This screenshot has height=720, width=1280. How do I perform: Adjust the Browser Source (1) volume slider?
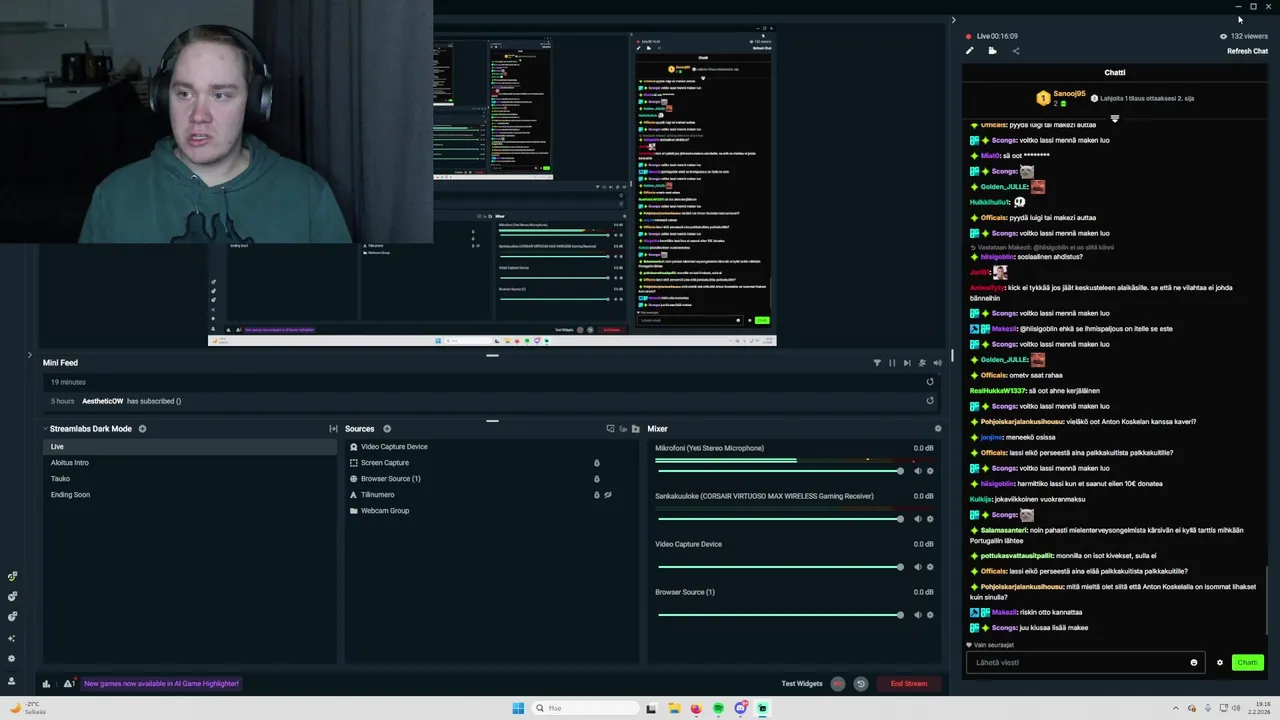point(780,615)
